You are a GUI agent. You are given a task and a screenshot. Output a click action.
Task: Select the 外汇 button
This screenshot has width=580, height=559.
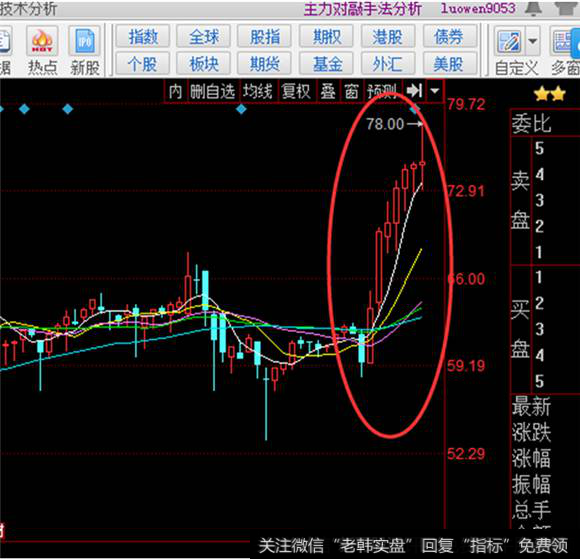click(x=387, y=64)
